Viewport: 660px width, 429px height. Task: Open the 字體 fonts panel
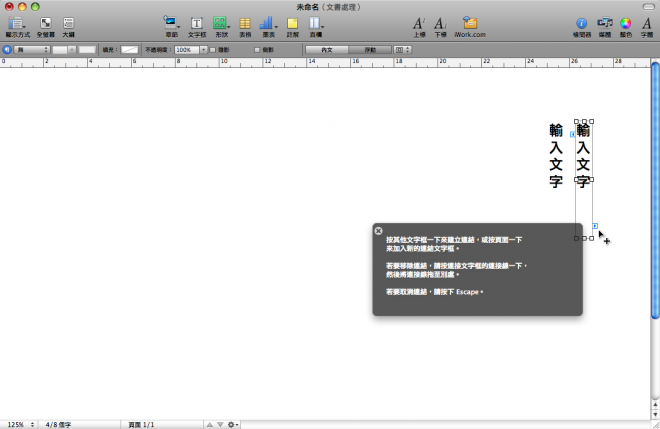click(646, 23)
